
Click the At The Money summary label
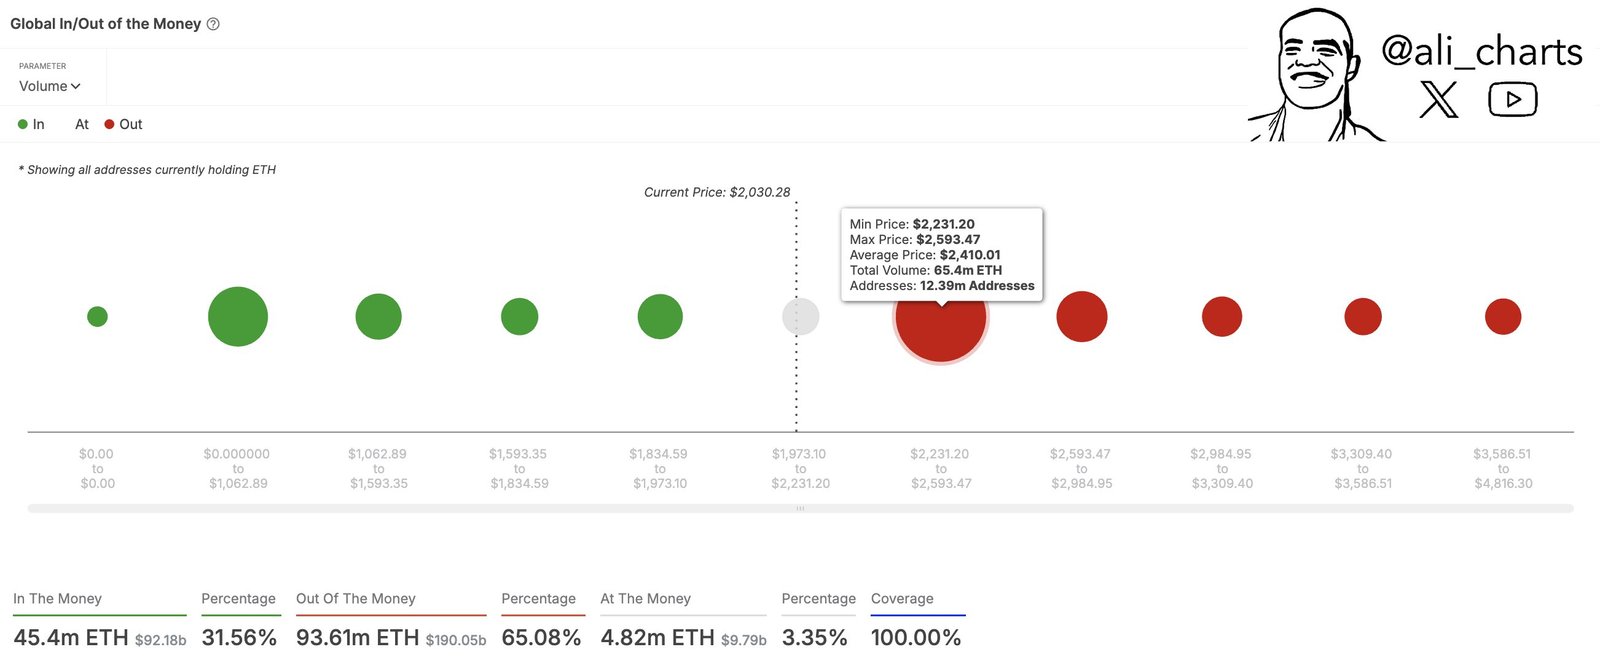point(646,599)
